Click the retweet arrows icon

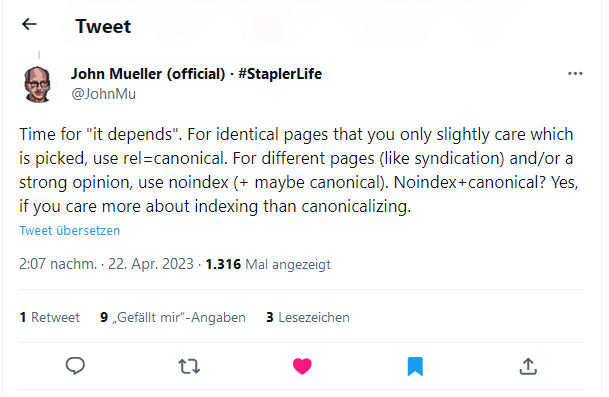pyautogui.click(x=189, y=366)
